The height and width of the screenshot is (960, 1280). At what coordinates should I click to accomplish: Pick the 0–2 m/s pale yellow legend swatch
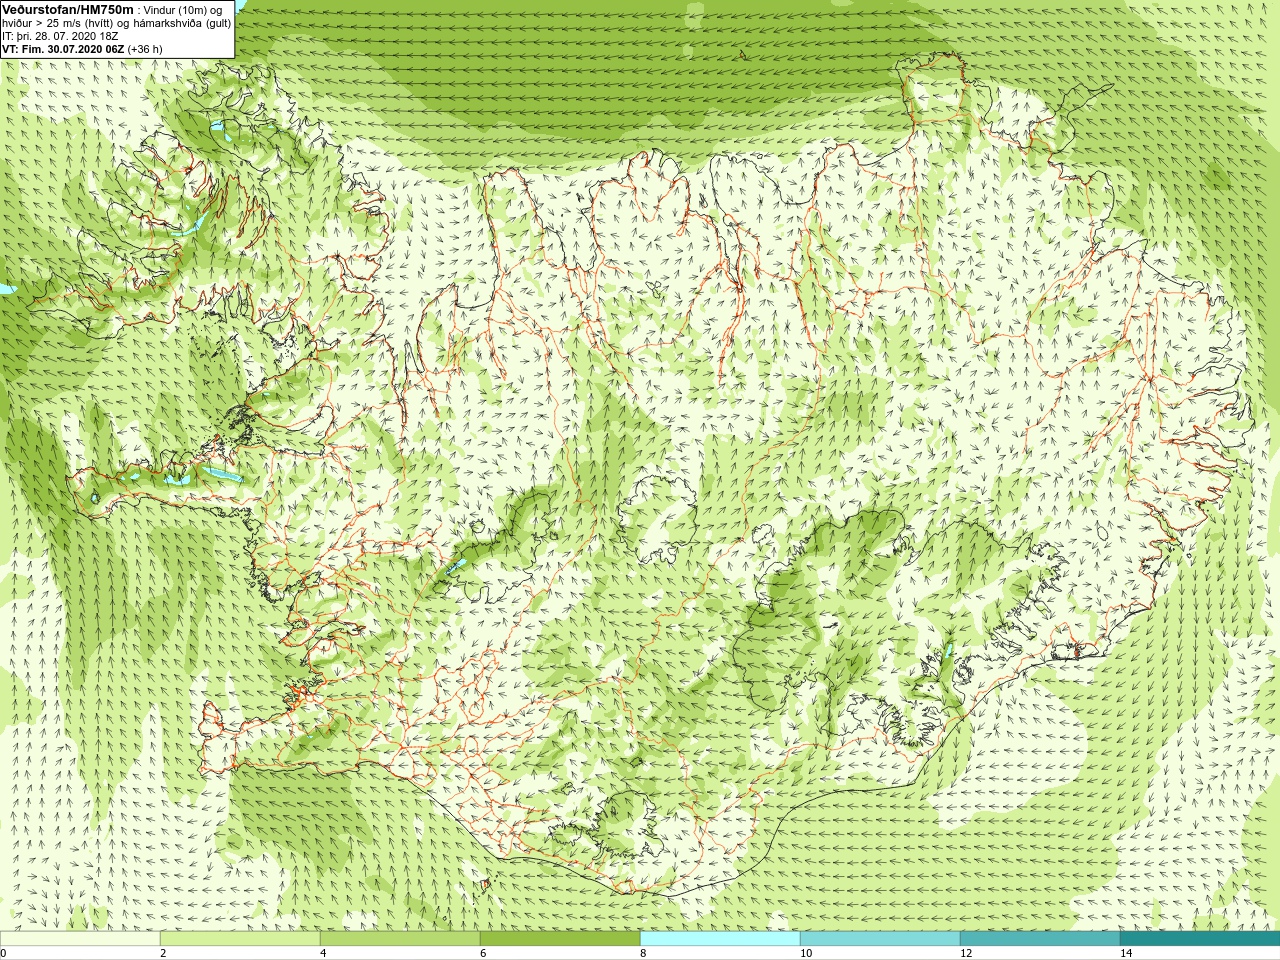coord(80,939)
